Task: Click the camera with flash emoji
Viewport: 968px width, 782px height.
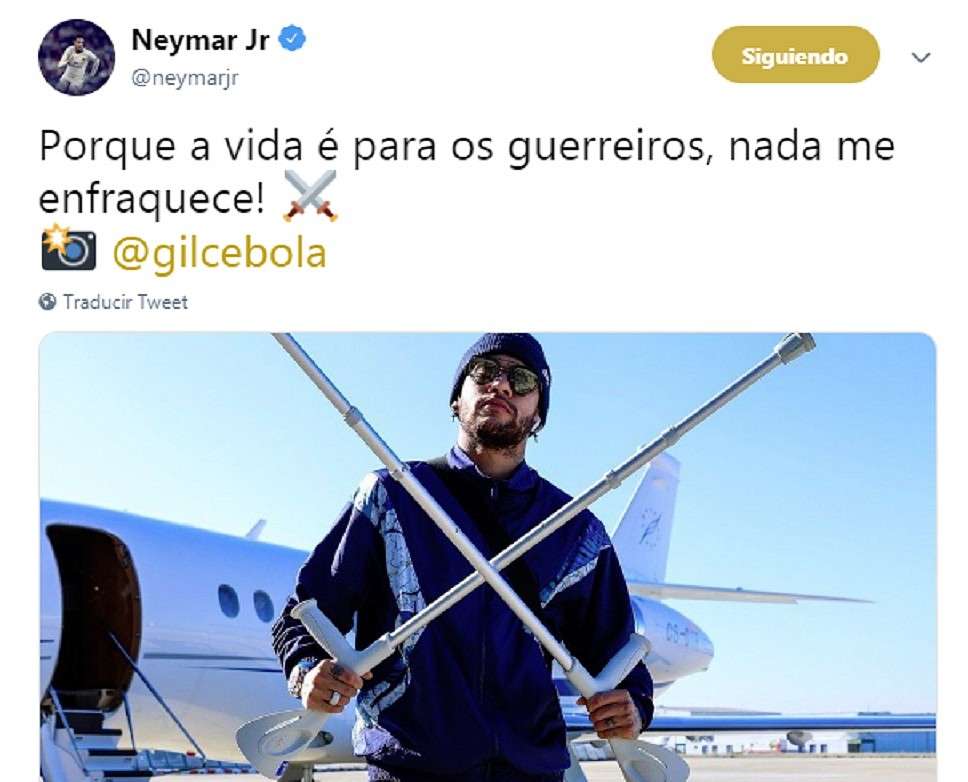Action: click(x=69, y=247)
